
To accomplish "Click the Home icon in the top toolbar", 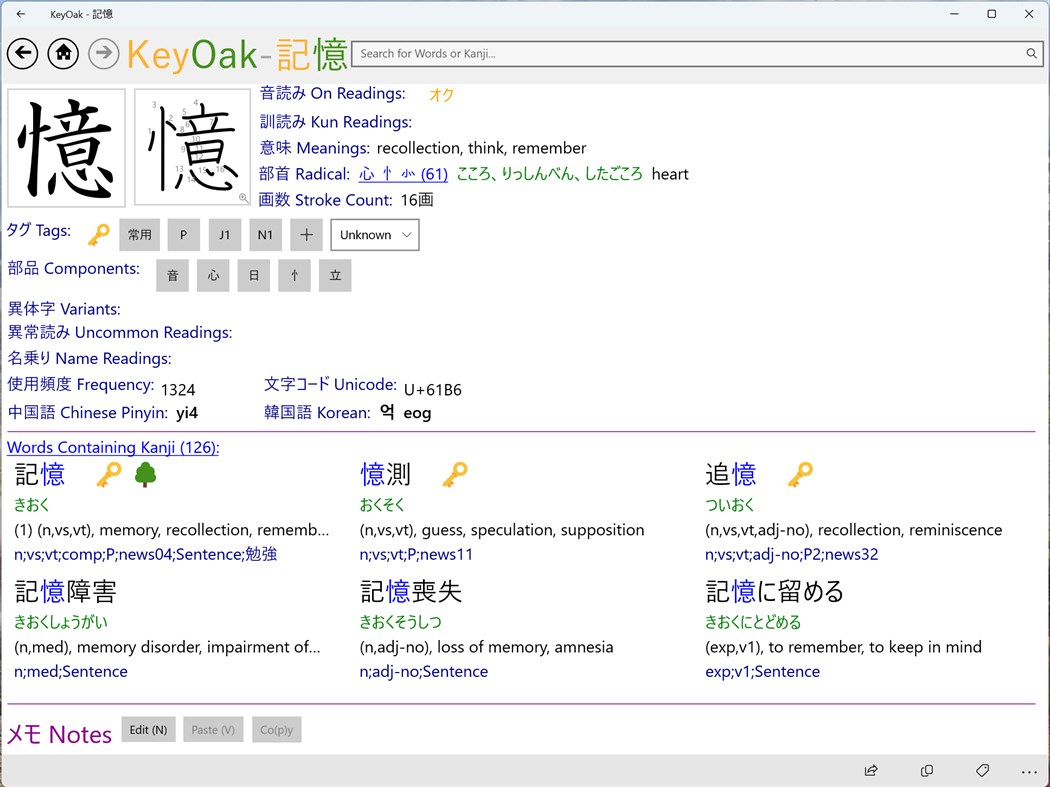I will pyautogui.click(x=62, y=53).
